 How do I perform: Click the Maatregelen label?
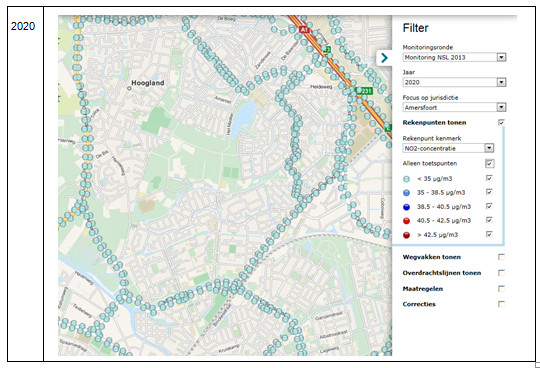coord(423,289)
